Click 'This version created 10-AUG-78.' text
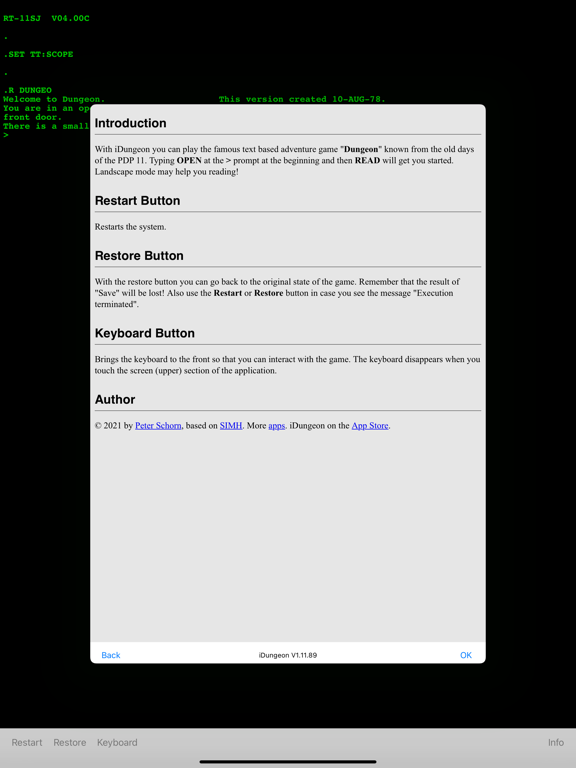 coord(302,99)
